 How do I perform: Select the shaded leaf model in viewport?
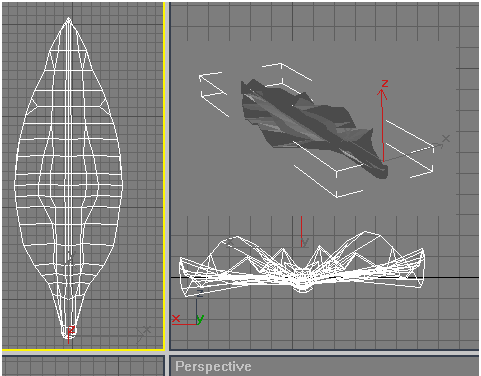313,128
